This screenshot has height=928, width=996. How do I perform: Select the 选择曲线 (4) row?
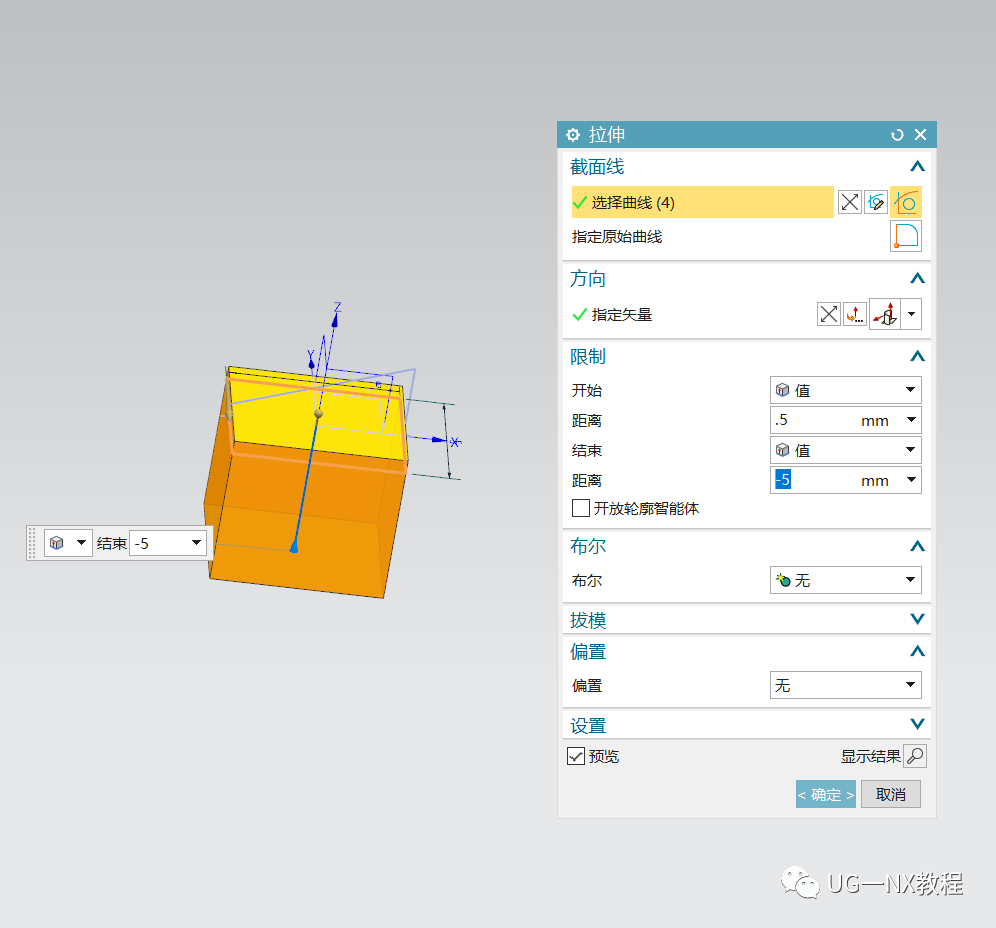703,203
